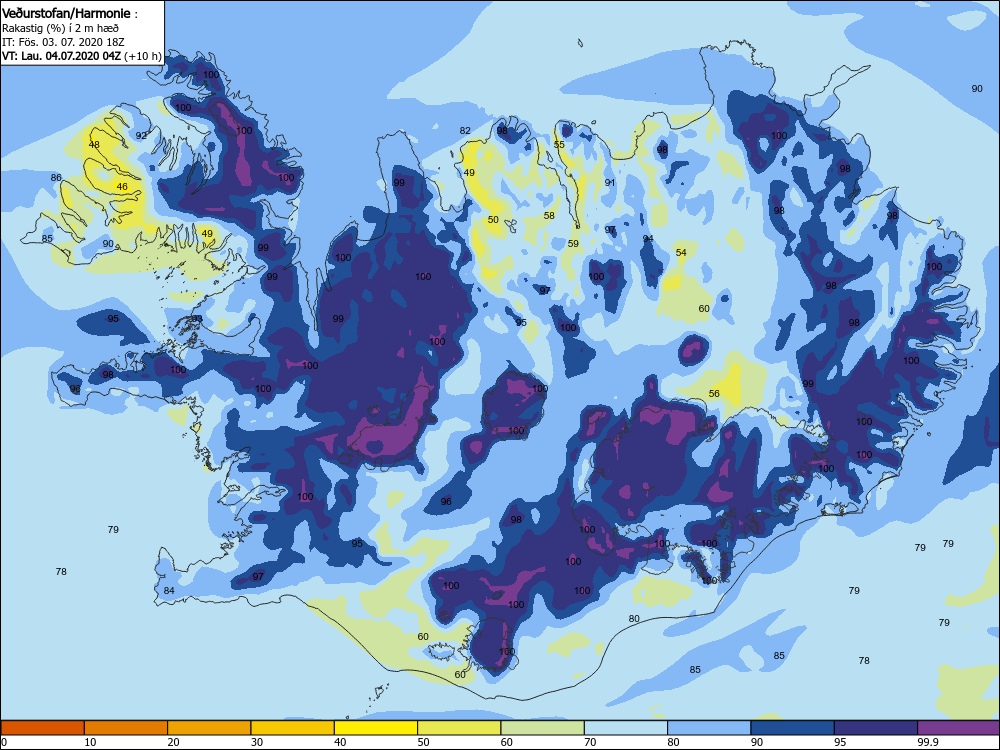Pick the dark orange 0–10 legend swatch
The height and width of the screenshot is (750, 1000).
(x=42, y=728)
